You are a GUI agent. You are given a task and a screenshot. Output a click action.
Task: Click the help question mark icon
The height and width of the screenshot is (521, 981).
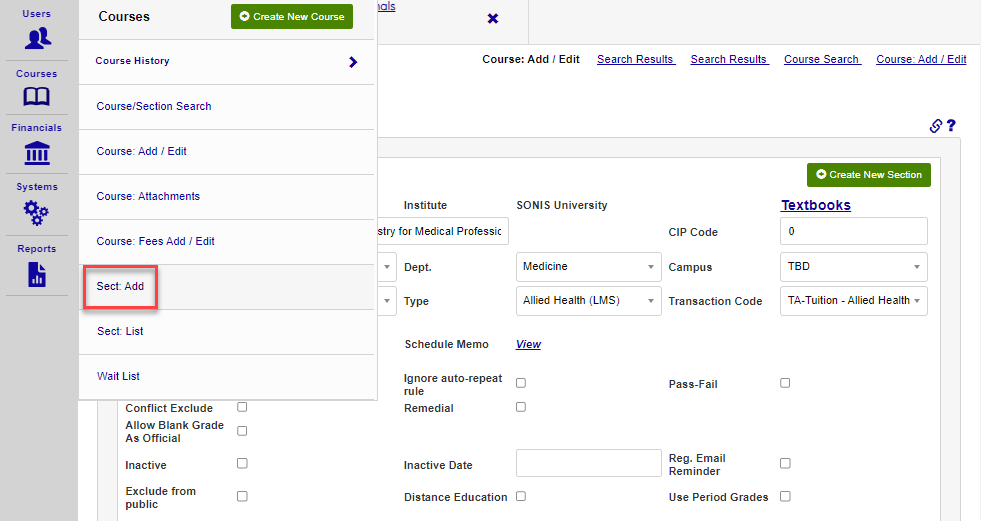pos(951,126)
